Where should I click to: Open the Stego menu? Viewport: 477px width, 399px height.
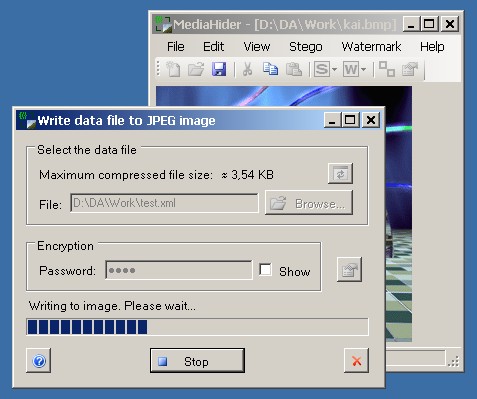click(306, 47)
